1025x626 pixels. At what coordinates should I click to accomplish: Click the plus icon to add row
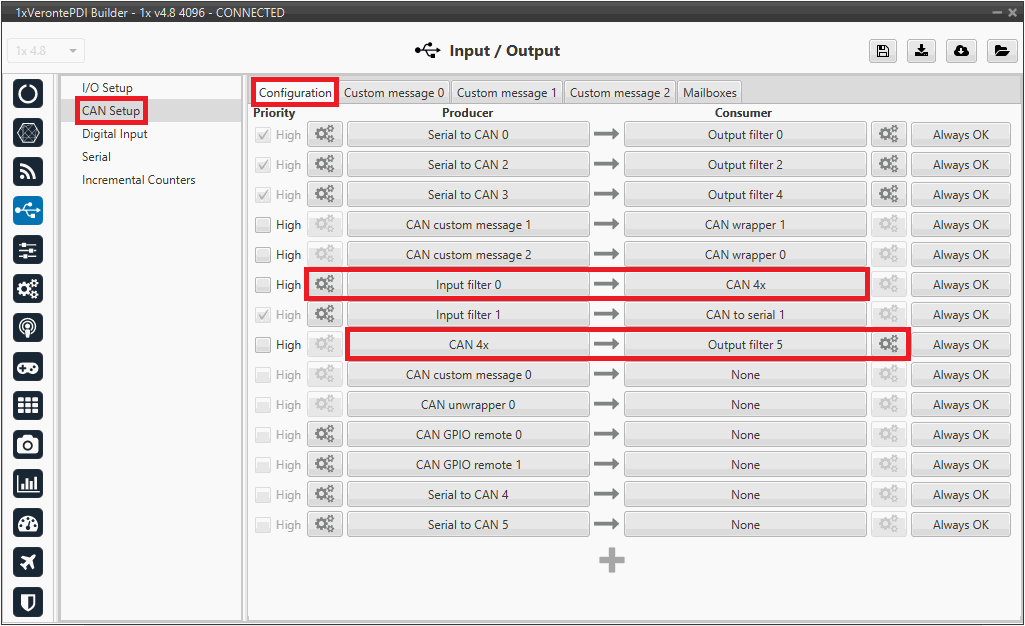(x=611, y=560)
